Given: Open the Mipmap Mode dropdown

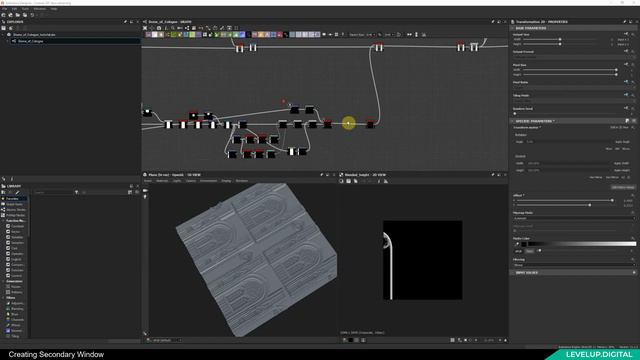Looking at the screenshot, I should [x=574, y=218].
